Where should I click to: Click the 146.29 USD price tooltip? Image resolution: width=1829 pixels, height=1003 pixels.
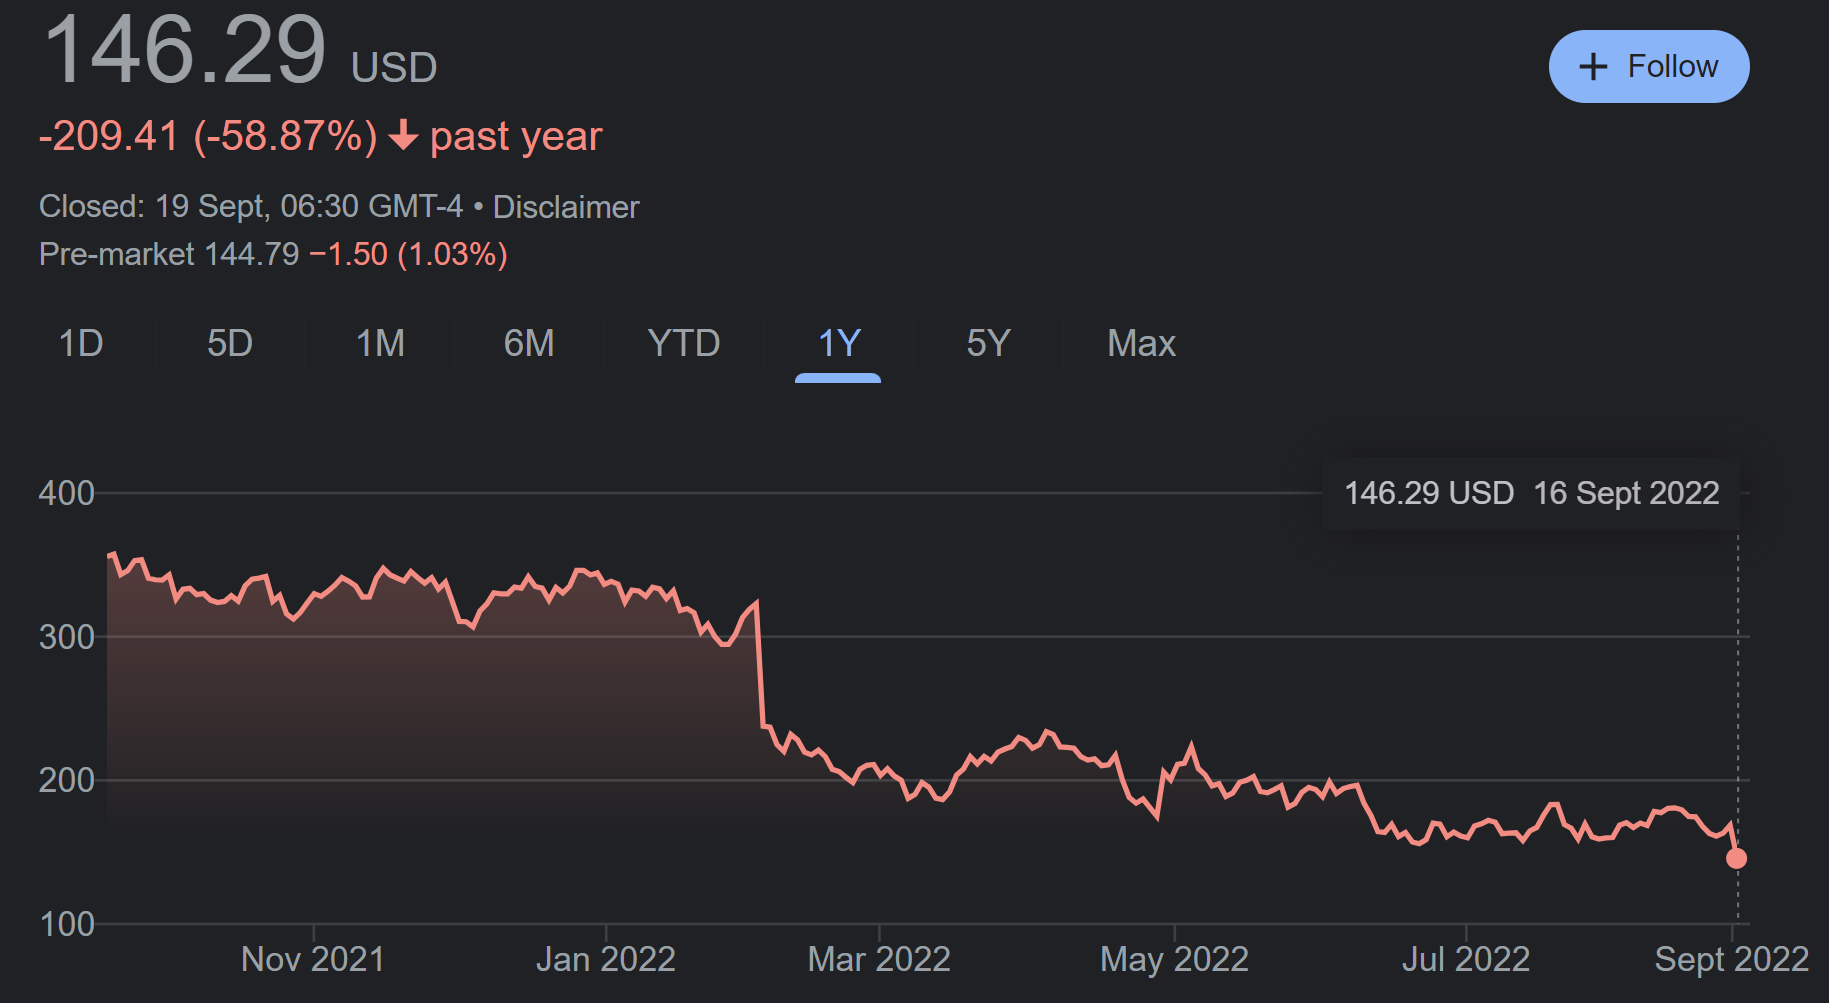point(1530,493)
